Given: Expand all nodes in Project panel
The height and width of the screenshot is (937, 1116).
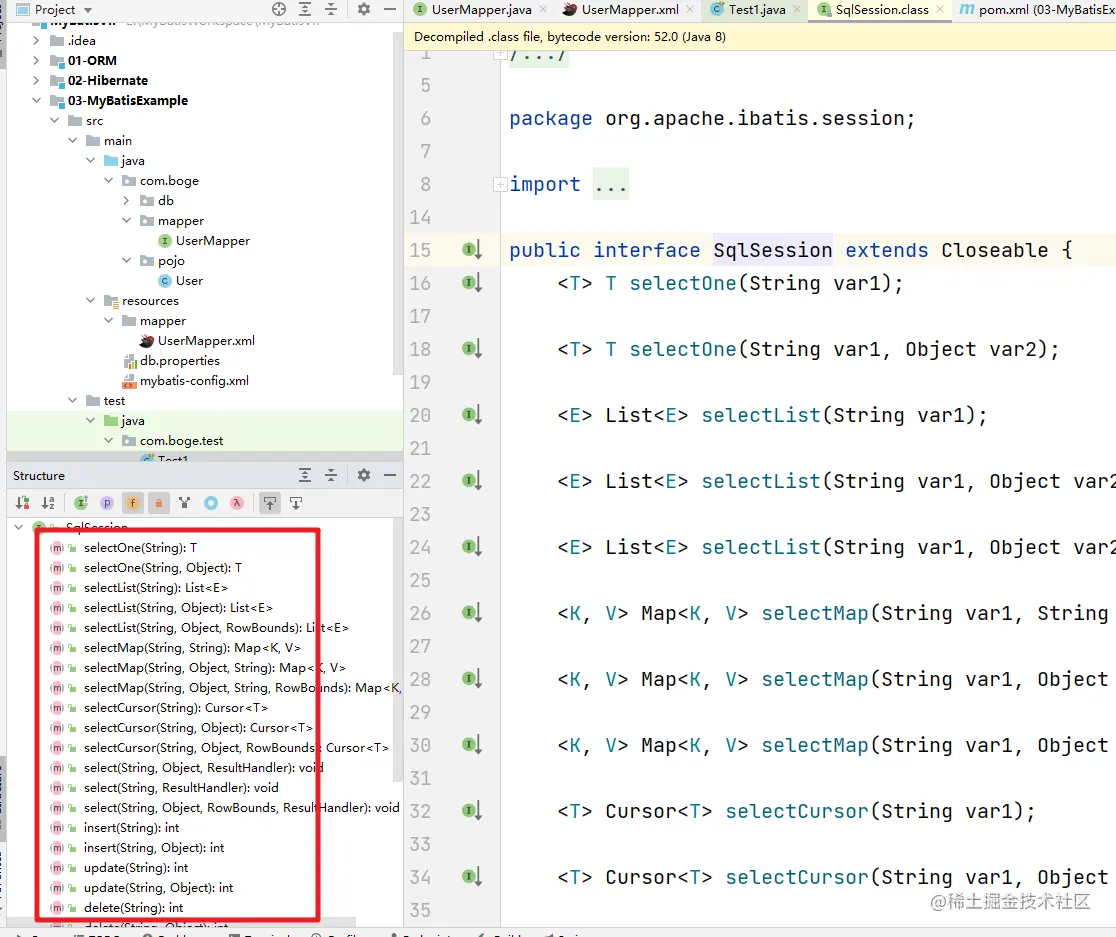Looking at the screenshot, I should click(305, 9).
